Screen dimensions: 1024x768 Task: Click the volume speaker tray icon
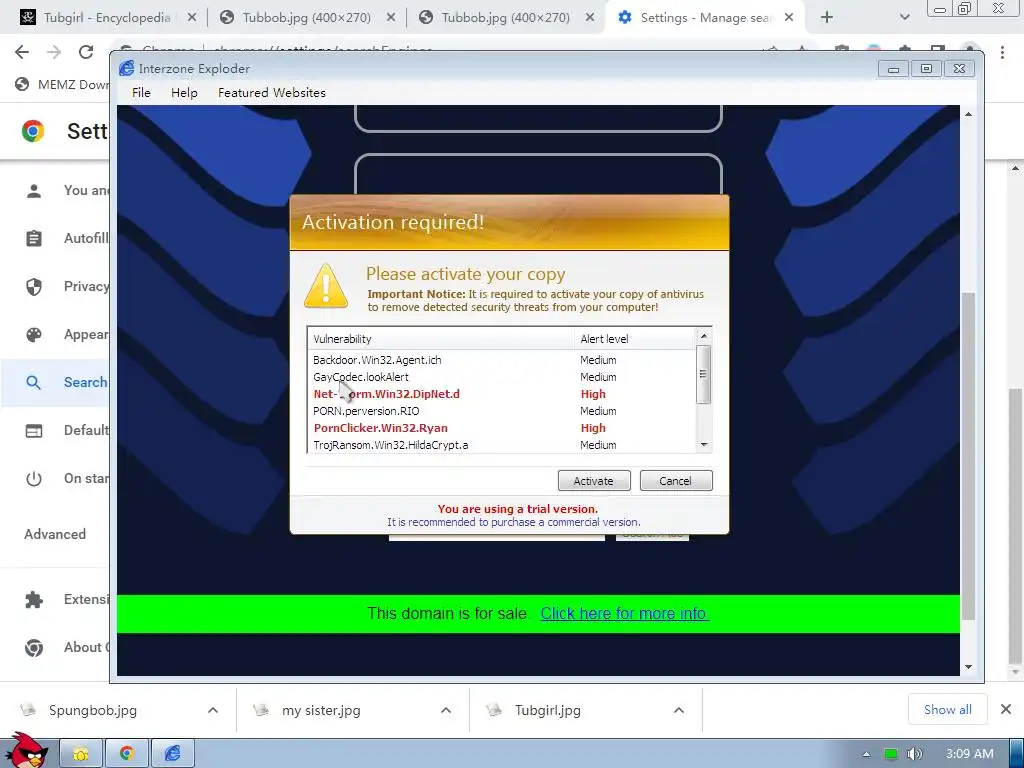point(915,754)
